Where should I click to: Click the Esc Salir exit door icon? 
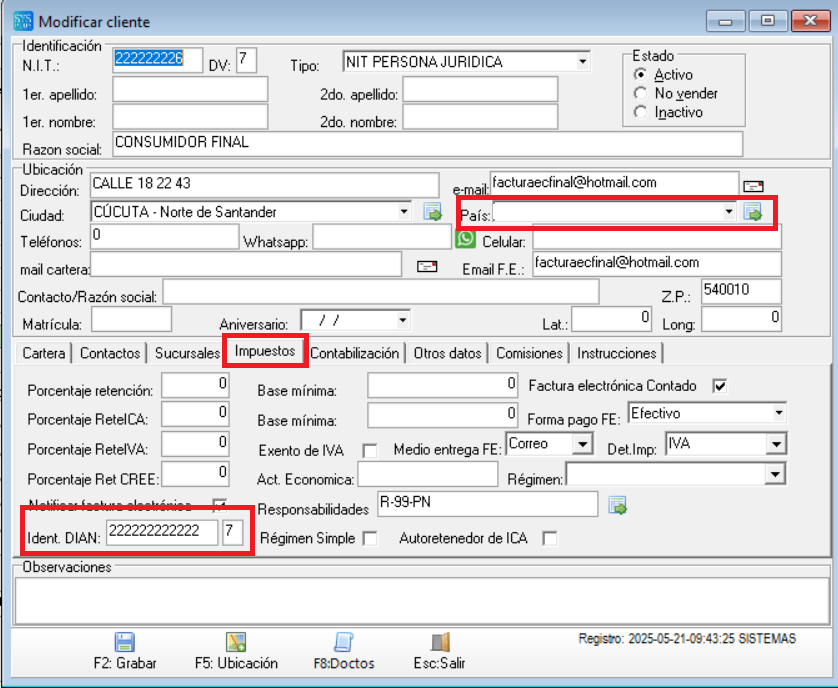coord(441,642)
